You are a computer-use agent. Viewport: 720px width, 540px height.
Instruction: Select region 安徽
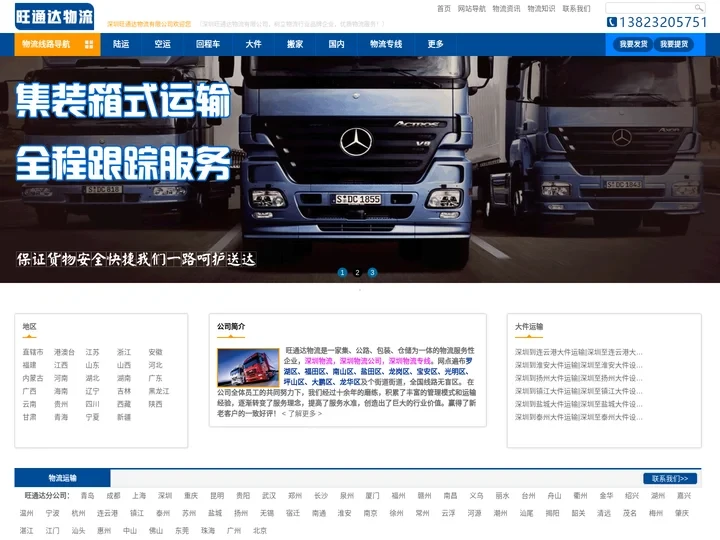pyautogui.click(x=155, y=352)
